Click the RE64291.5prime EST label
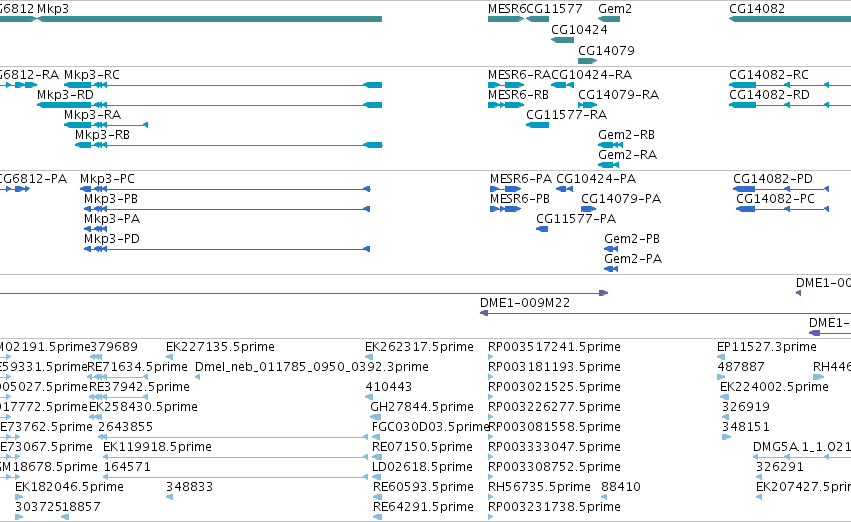 (423, 508)
